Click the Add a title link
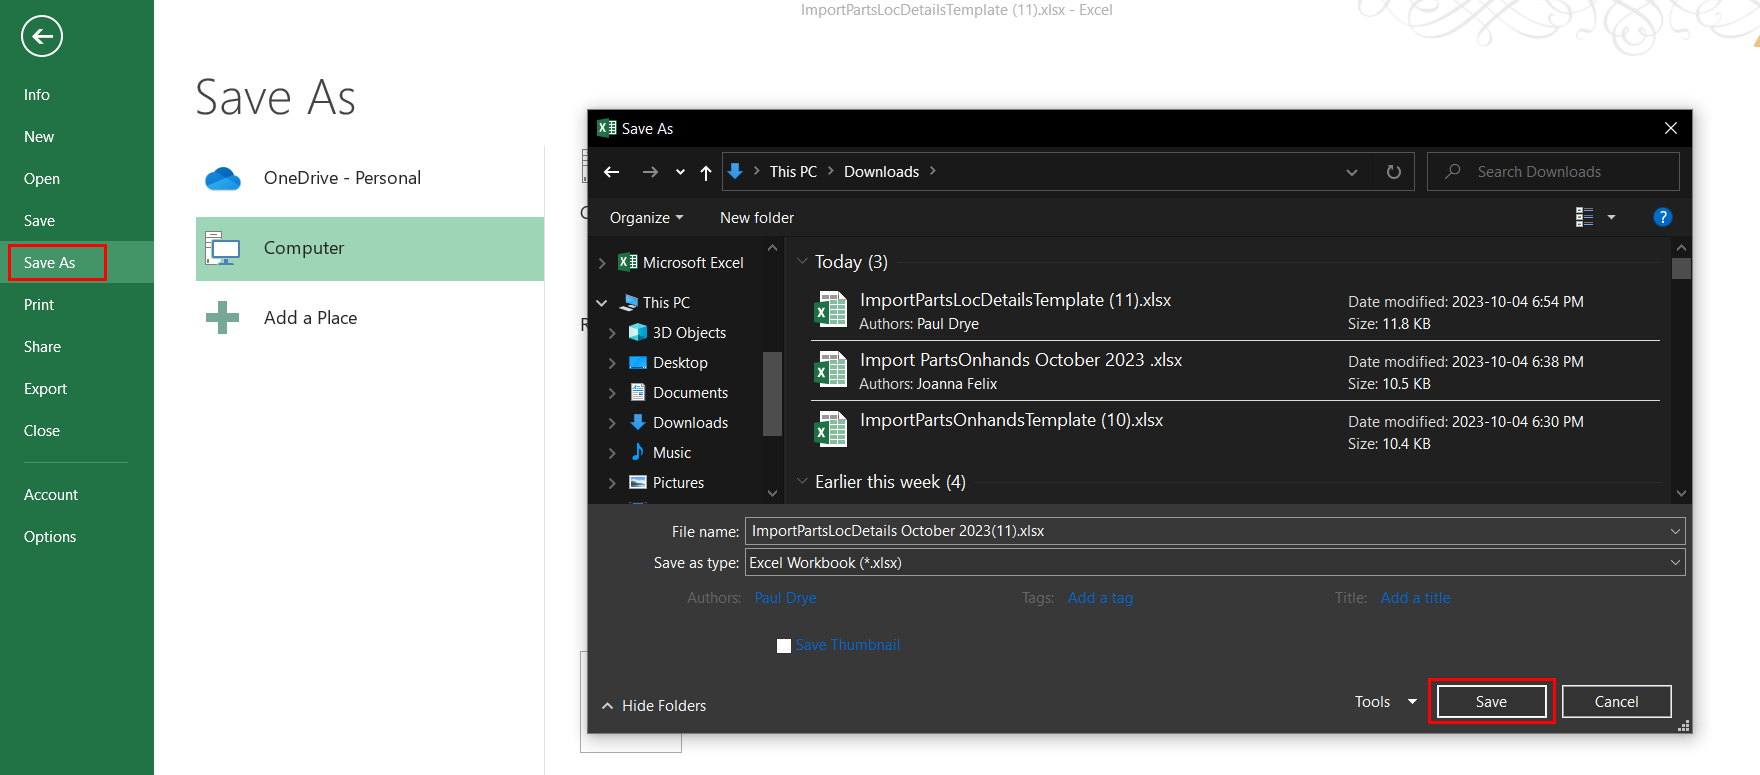Image resolution: width=1760 pixels, height=775 pixels. (1415, 598)
